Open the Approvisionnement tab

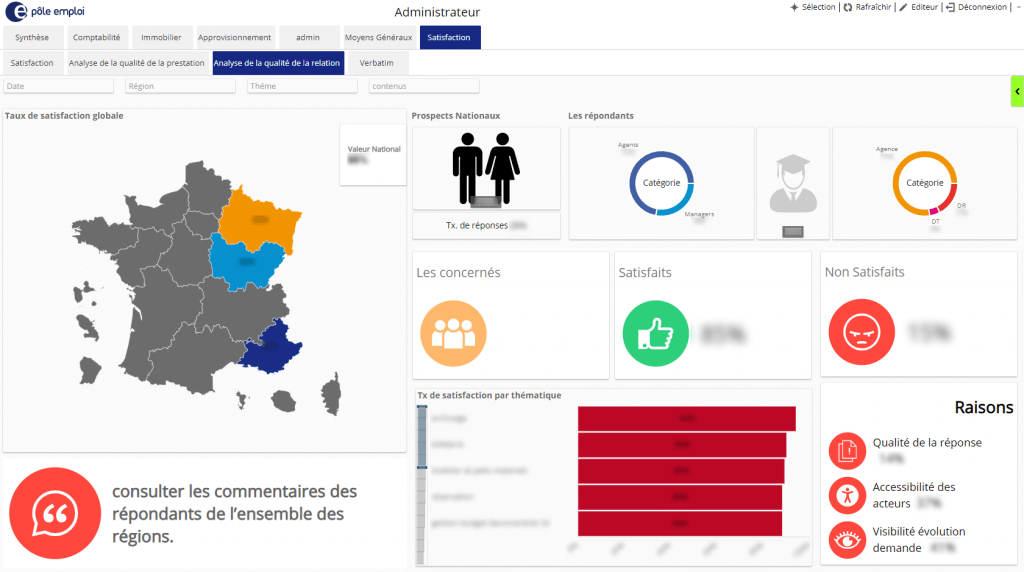click(234, 37)
